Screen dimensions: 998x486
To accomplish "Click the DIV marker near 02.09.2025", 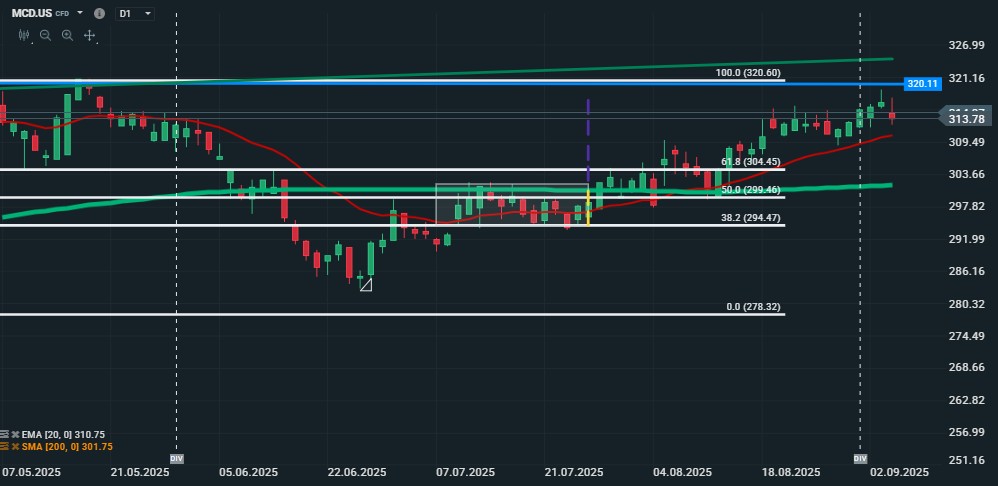I will coord(860,458).
